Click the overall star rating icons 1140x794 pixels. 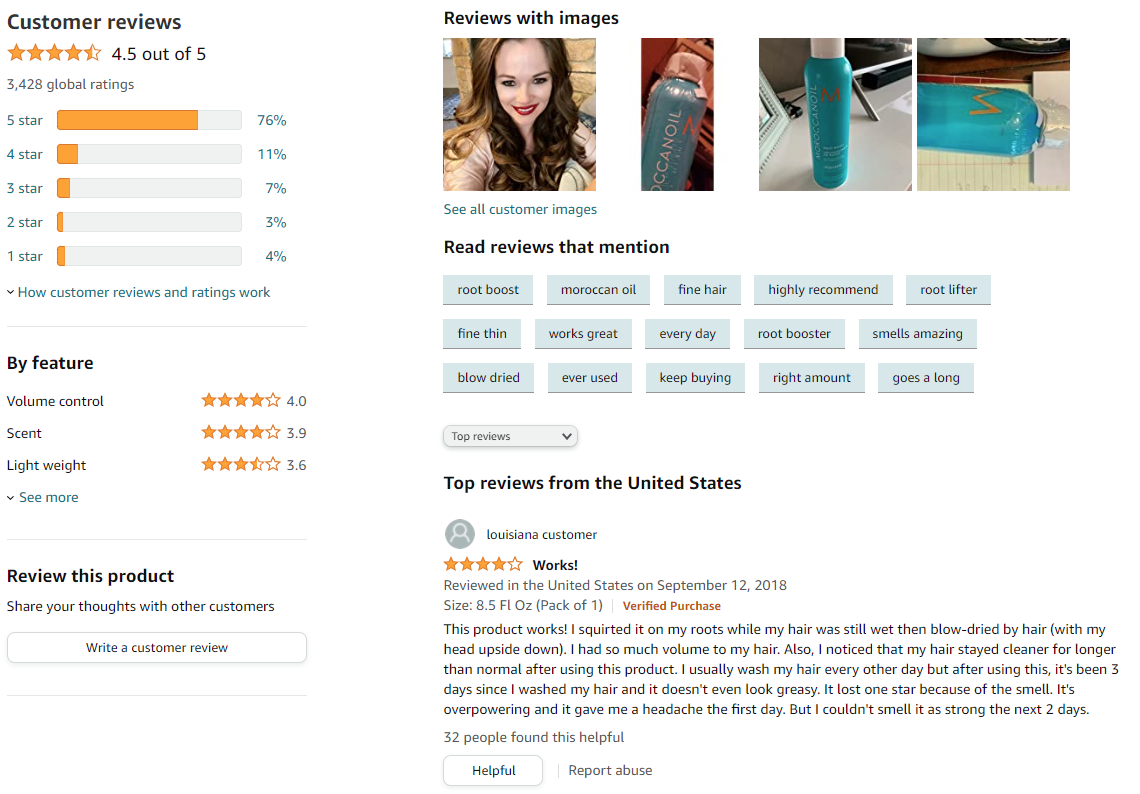tap(55, 53)
